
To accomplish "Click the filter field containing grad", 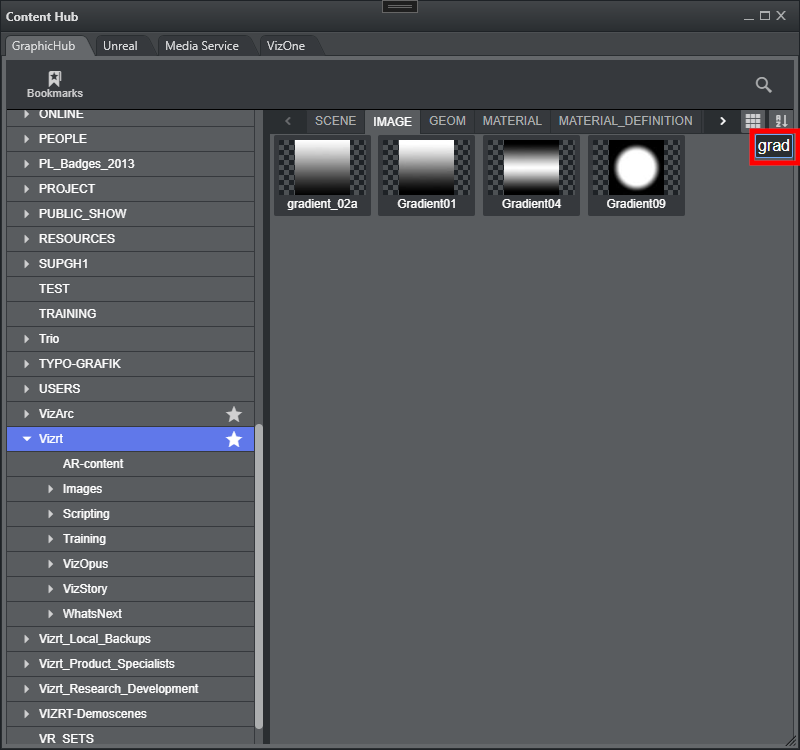I will [773, 146].
